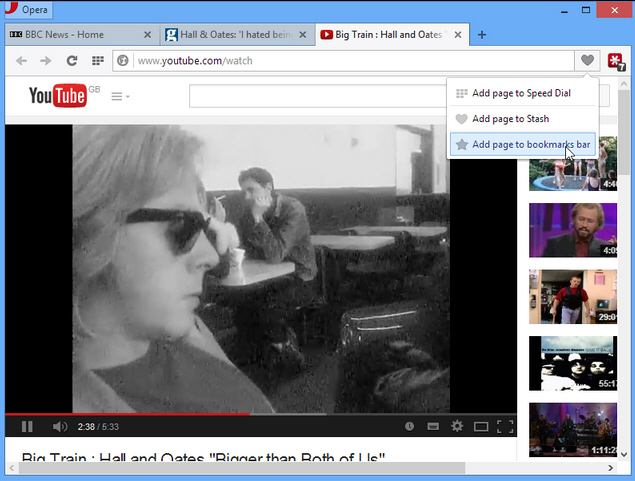
Task: Reload the current YouTube page
Action: 72,61
